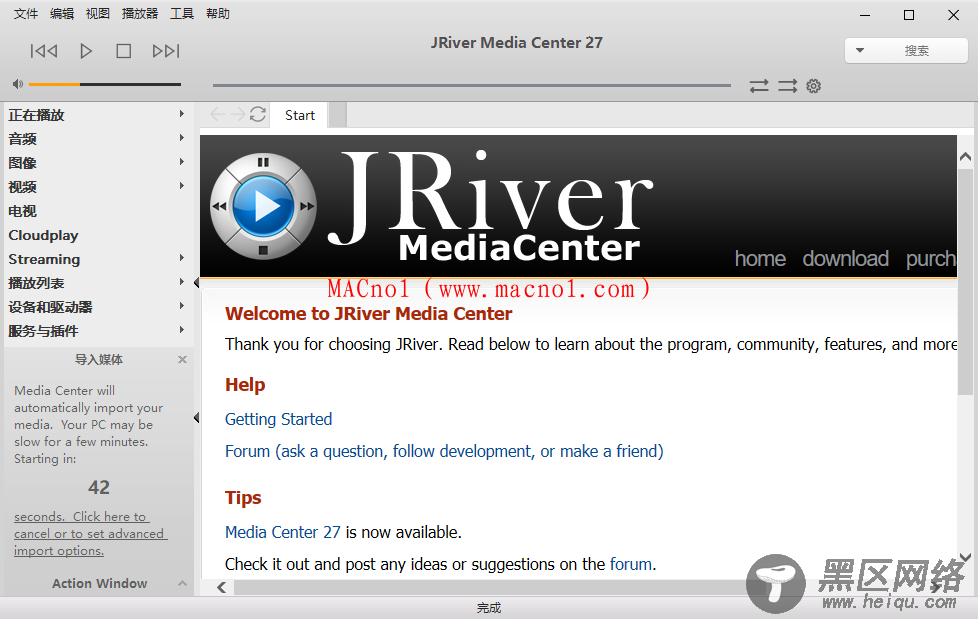Image resolution: width=978 pixels, height=619 pixels.
Task: Select Streaming in the sidebar
Action: tap(44, 259)
